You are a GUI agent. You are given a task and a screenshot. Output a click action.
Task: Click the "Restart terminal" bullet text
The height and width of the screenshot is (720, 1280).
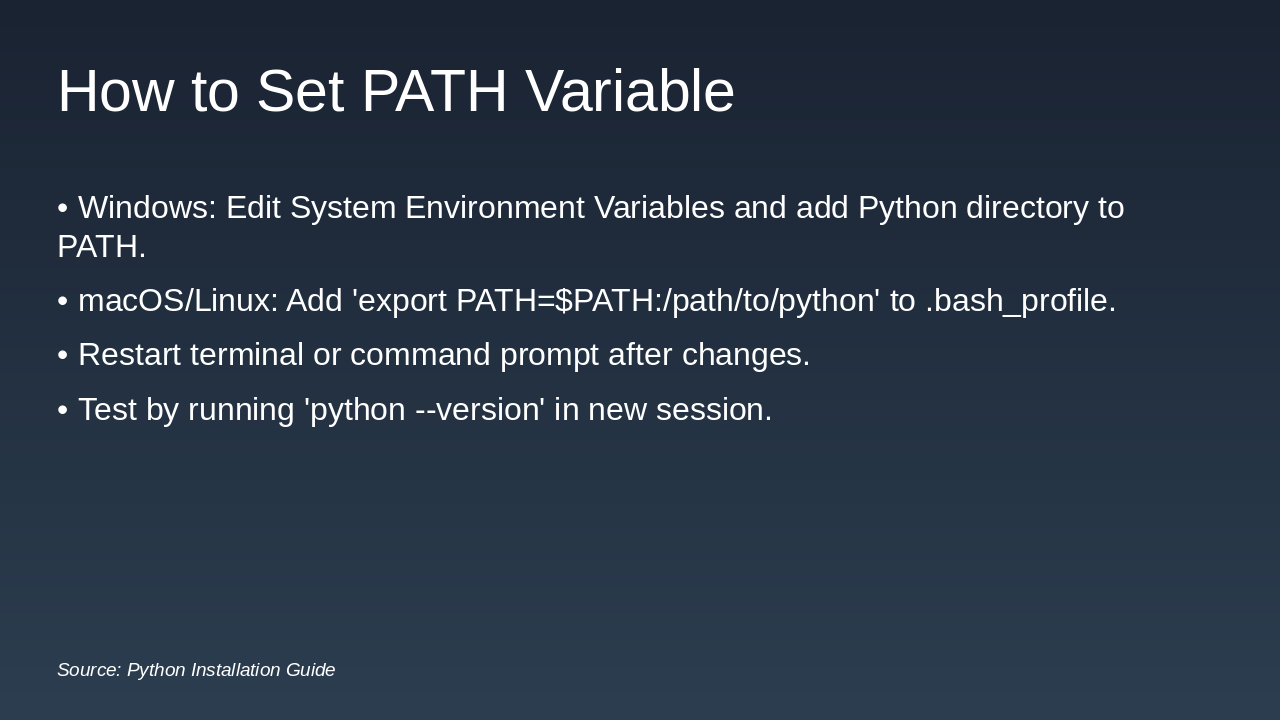point(191,355)
